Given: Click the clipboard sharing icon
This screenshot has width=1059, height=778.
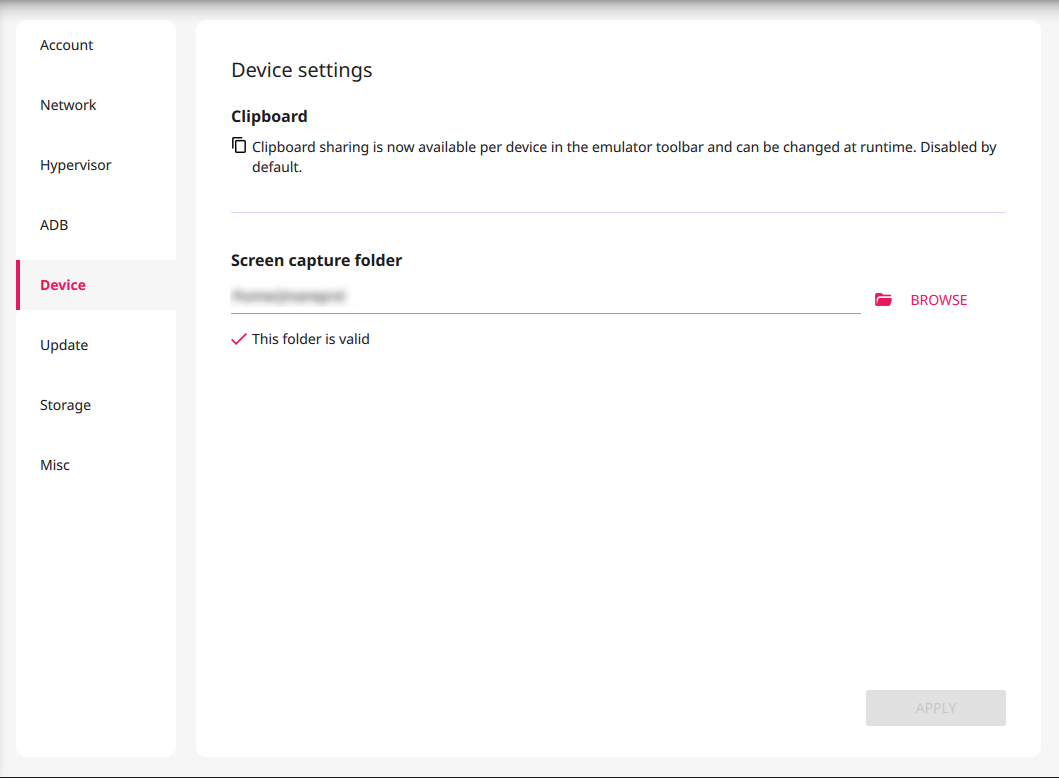Looking at the screenshot, I should click(x=239, y=145).
